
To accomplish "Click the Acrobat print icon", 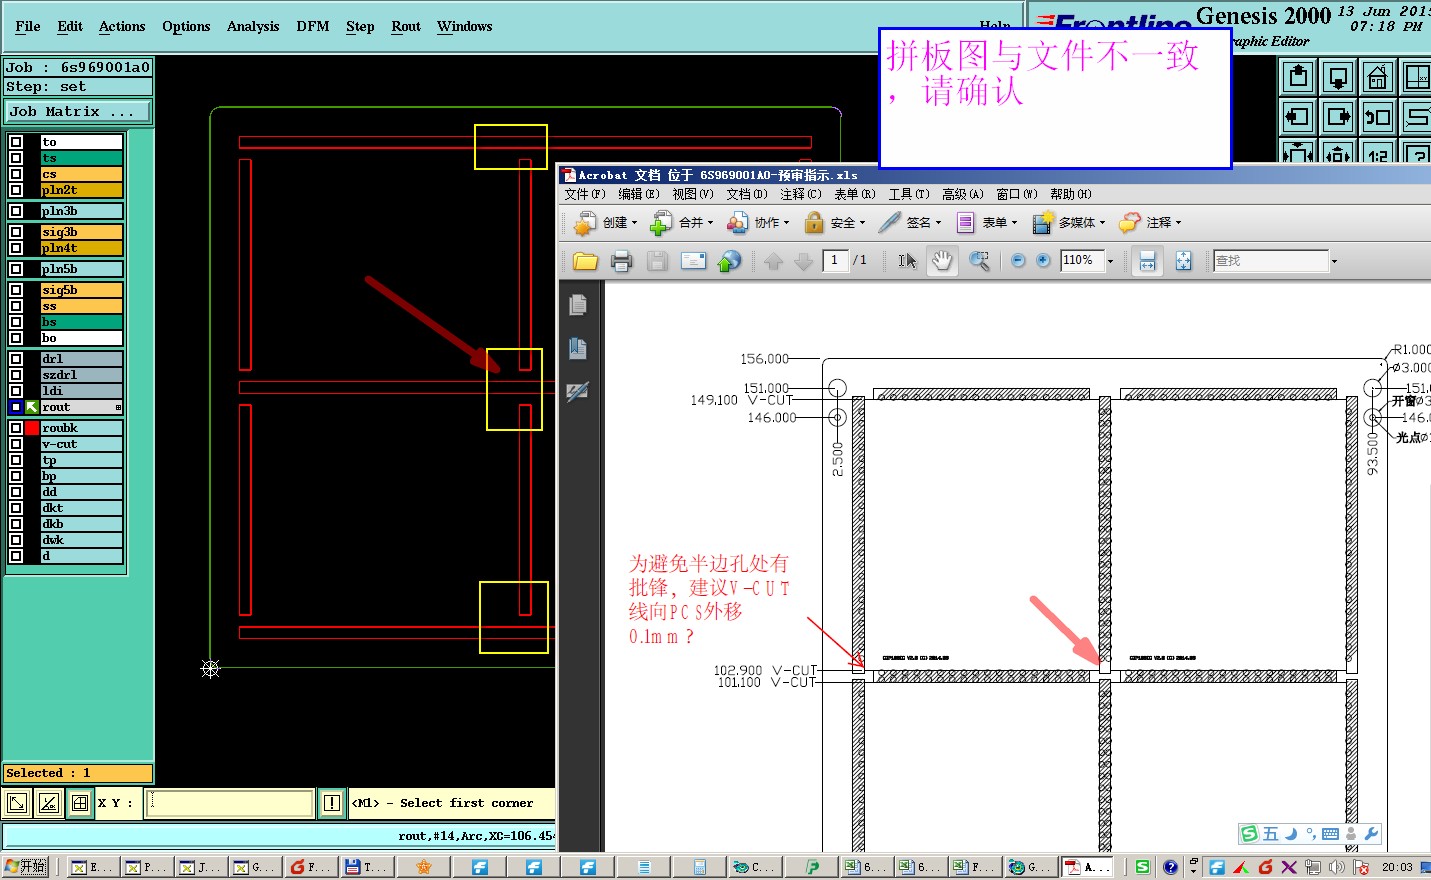I will click(x=621, y=261).
